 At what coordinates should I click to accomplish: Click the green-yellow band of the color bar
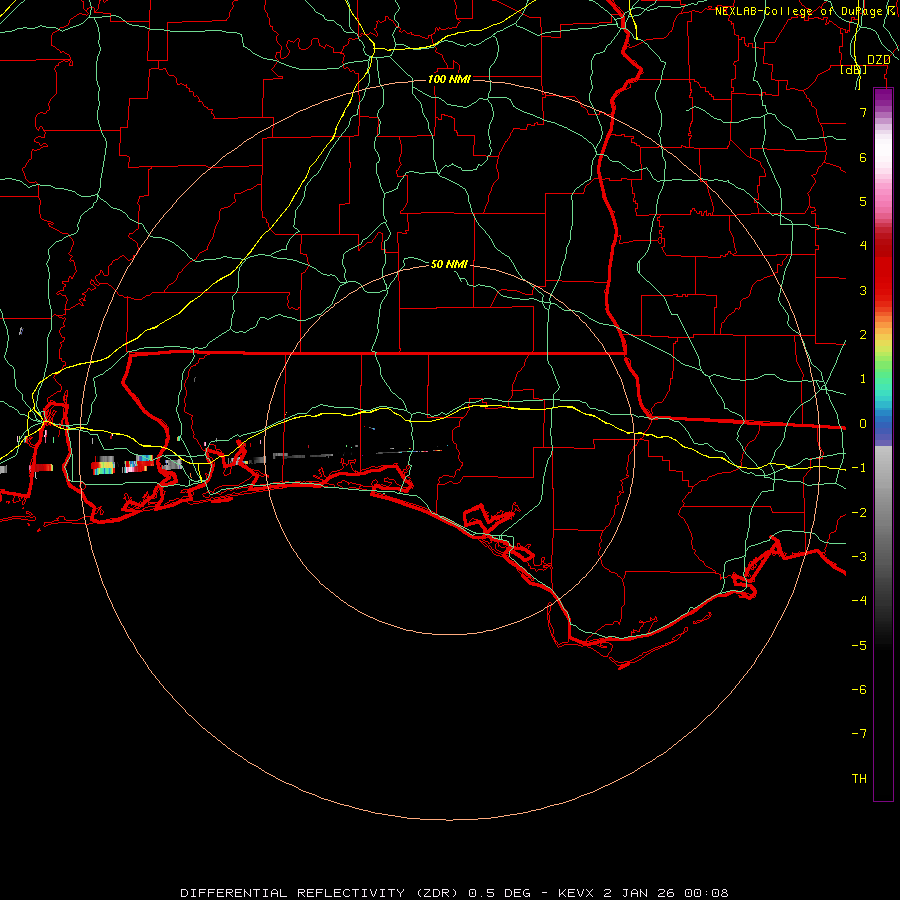pyautogui.click(x=883, y=359)
